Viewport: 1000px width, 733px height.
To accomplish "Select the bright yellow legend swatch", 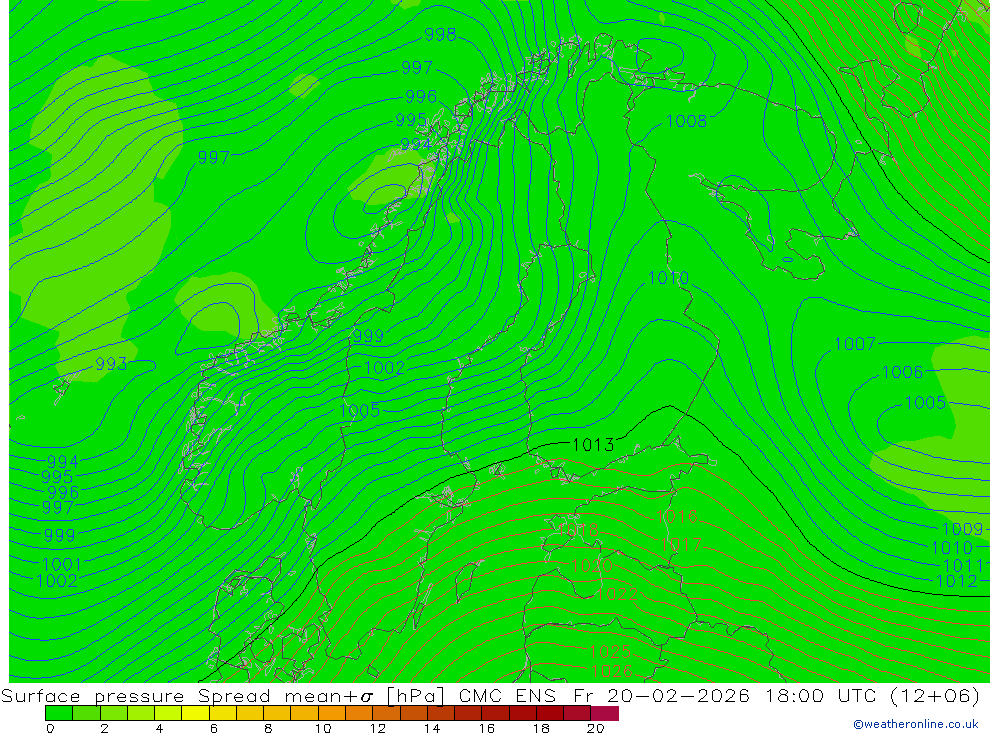I will click(195, 713).
